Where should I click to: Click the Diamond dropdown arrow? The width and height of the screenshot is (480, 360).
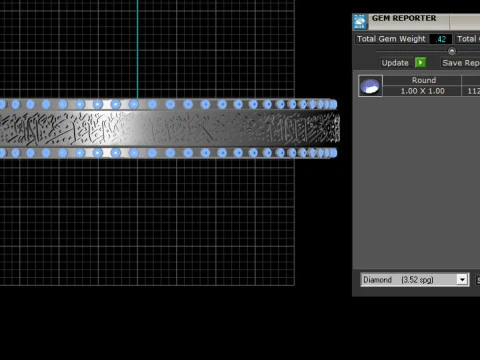point(462,280)
